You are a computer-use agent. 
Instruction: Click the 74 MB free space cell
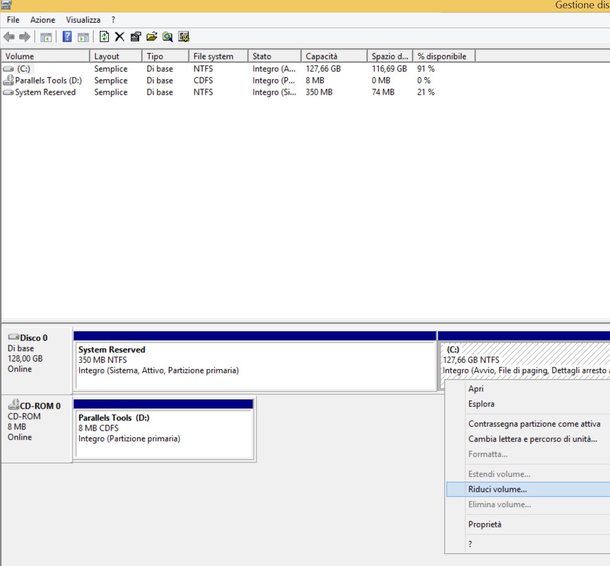coord(383,92)
